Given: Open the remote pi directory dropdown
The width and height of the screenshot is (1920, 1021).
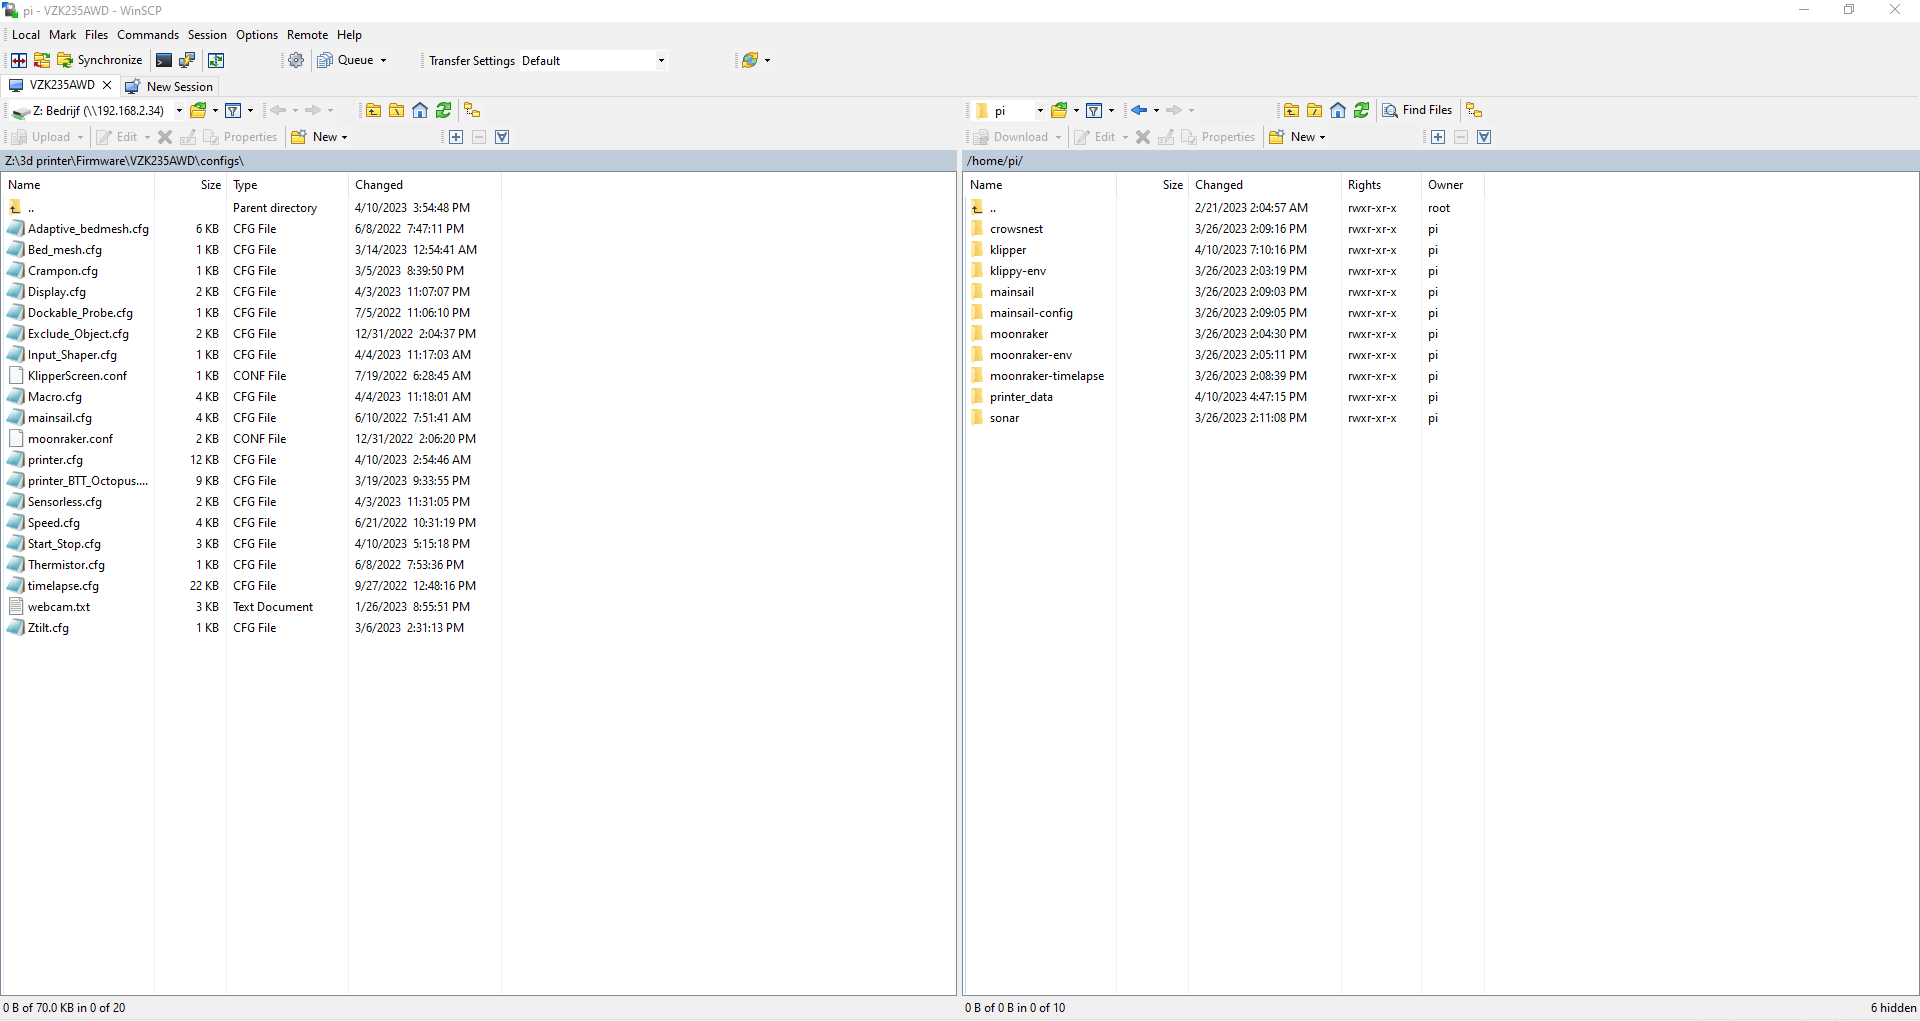Looking at the screenshot, I should click(1040, 111).
